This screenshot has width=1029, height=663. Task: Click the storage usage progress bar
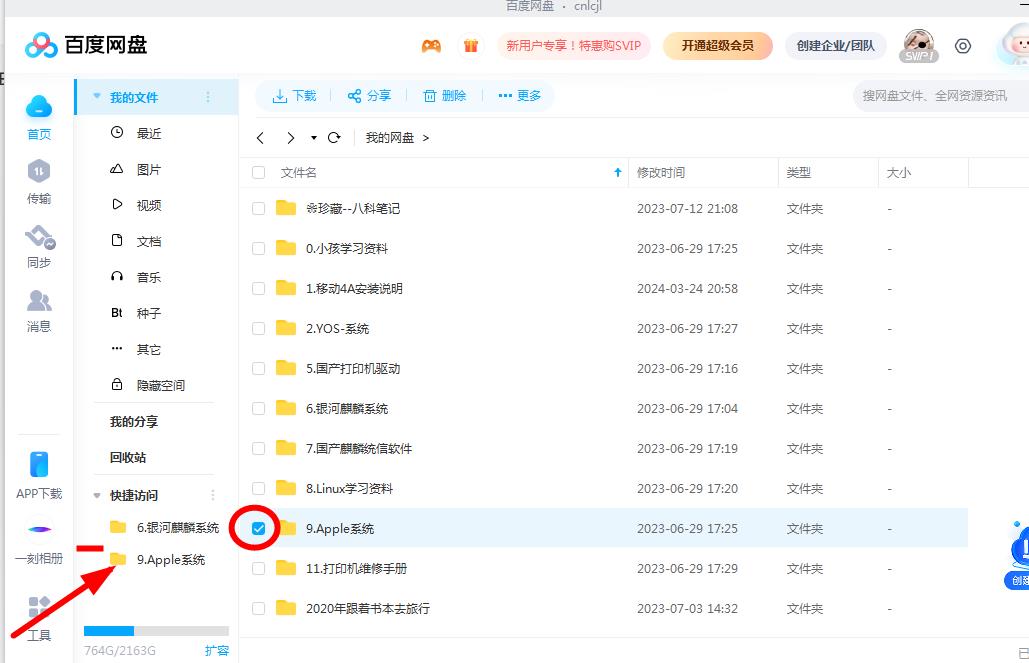(x=155, y=631)
